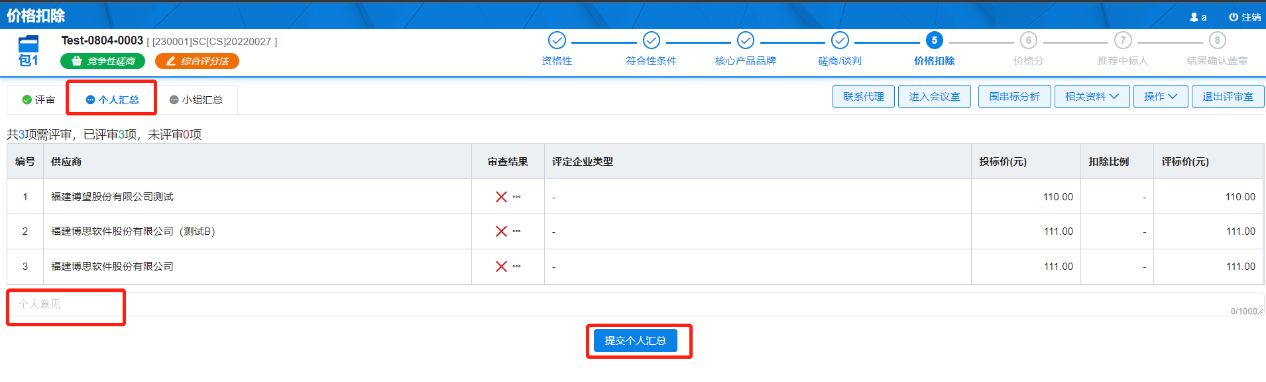Click the 价格扣除 page title
Viewport: 1266px width, 382px height.
[36, 15]
